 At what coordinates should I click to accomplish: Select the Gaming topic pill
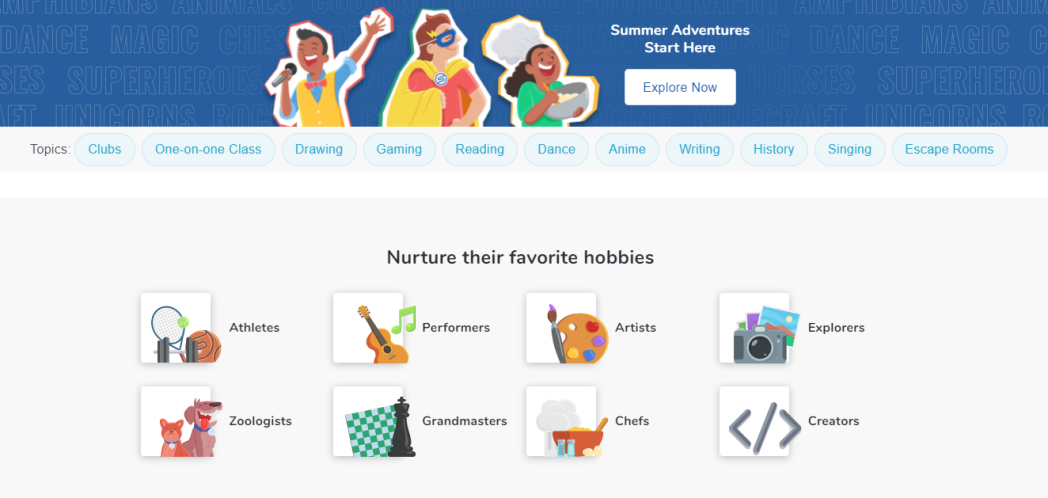[399, 150]
